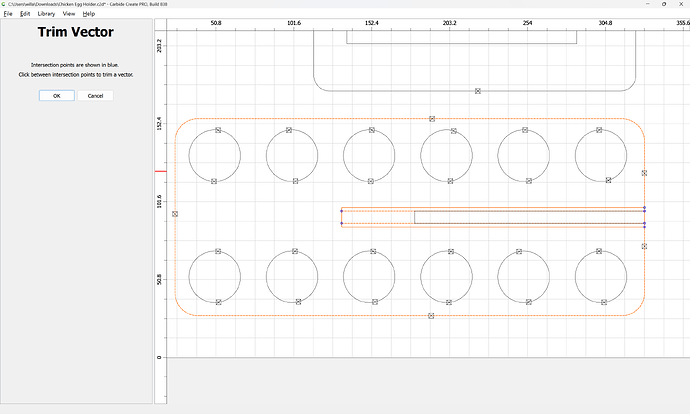Click node marker on orange outline's bottom edge
Screen dimensions: 690x414
coord(431,316)
